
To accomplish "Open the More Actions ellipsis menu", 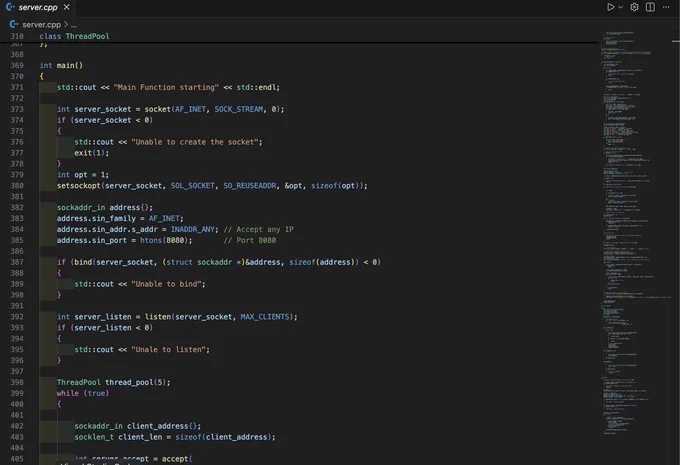I will (x=666, y=7).
